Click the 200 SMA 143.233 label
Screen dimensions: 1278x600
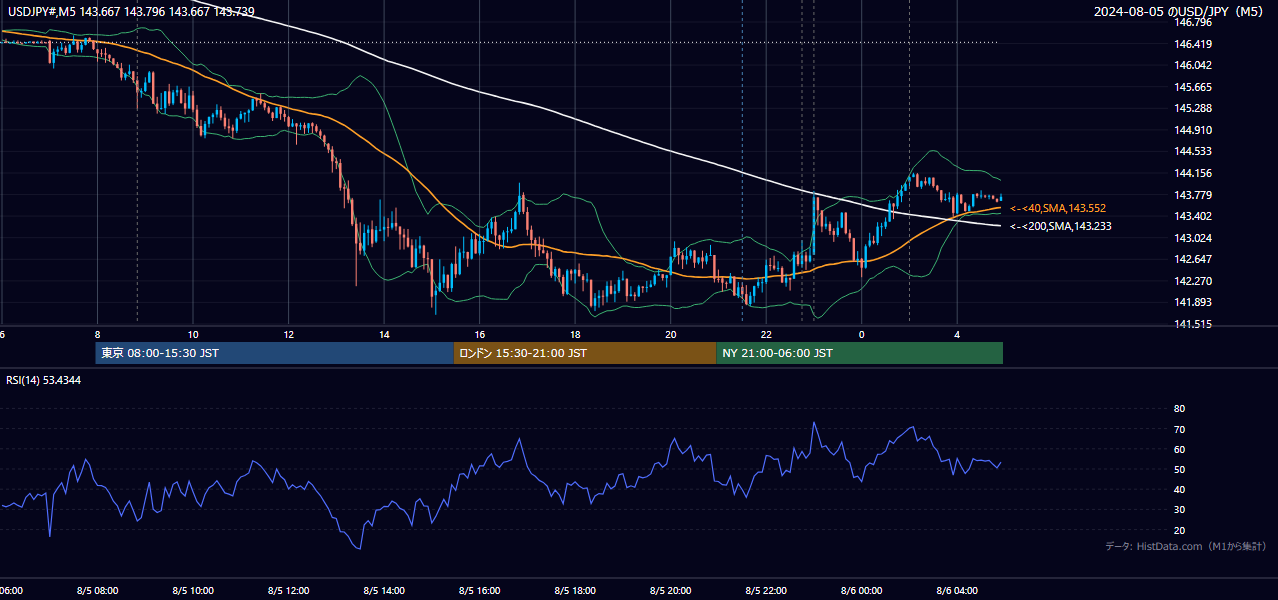[1061, 226]
